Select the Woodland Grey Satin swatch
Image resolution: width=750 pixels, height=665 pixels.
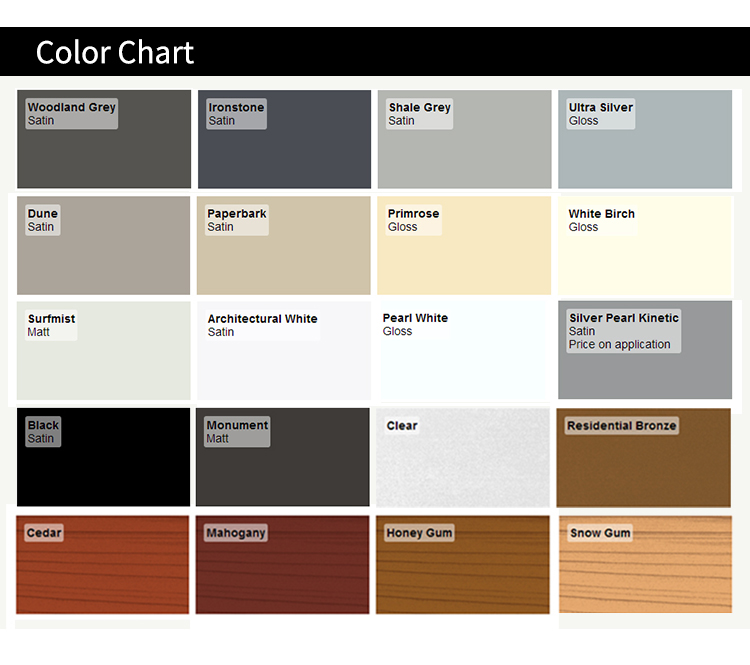[104, 139]
